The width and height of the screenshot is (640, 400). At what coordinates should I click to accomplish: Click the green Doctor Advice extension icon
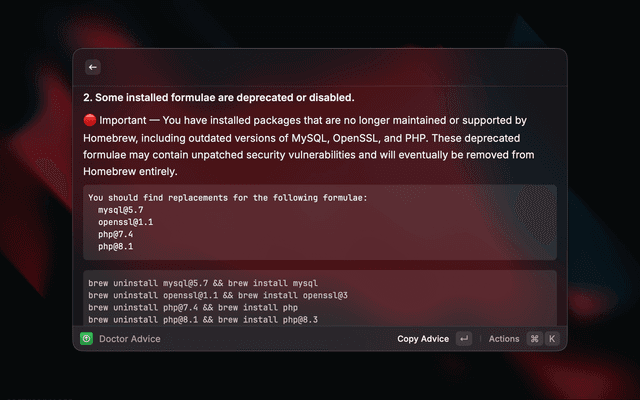coord(86,338)
